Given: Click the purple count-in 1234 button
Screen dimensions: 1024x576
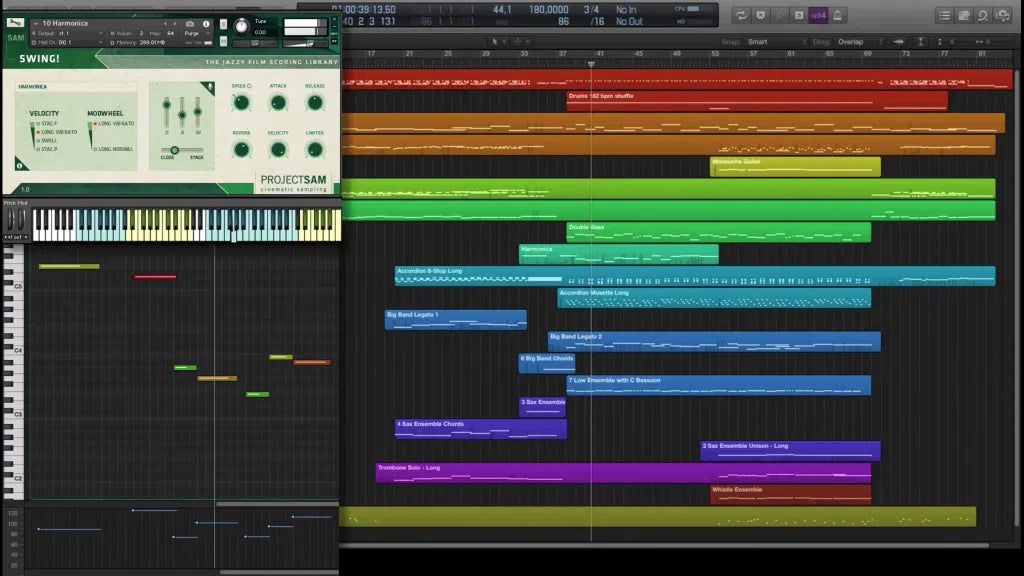Looking at the screenshot, I should (818, 15).
